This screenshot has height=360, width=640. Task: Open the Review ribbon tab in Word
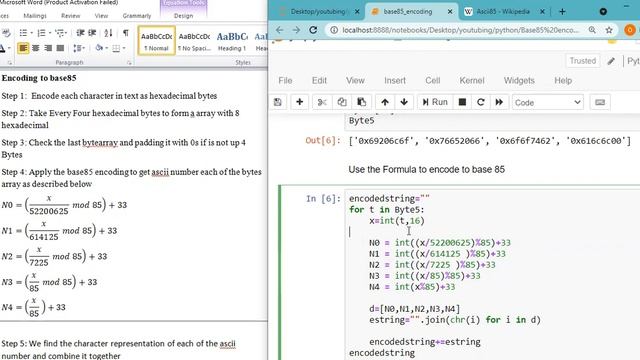71,16
